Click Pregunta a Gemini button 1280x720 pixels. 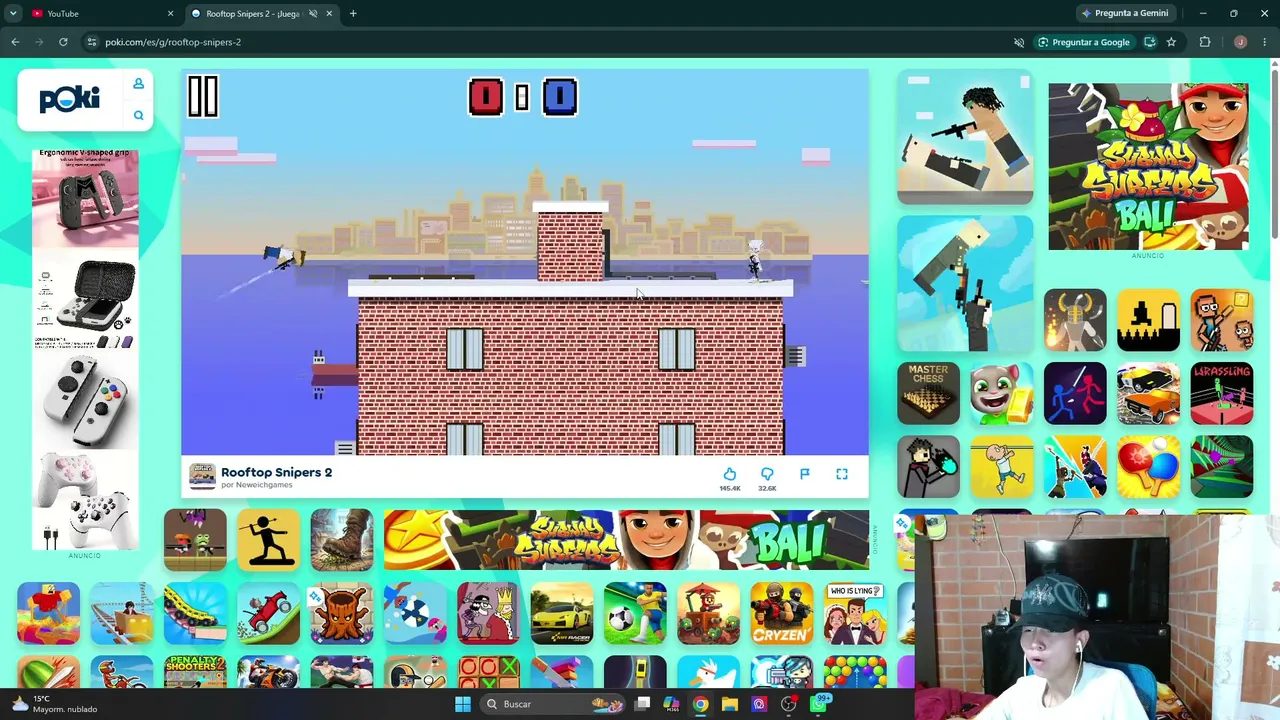[x=1125, y=13]
